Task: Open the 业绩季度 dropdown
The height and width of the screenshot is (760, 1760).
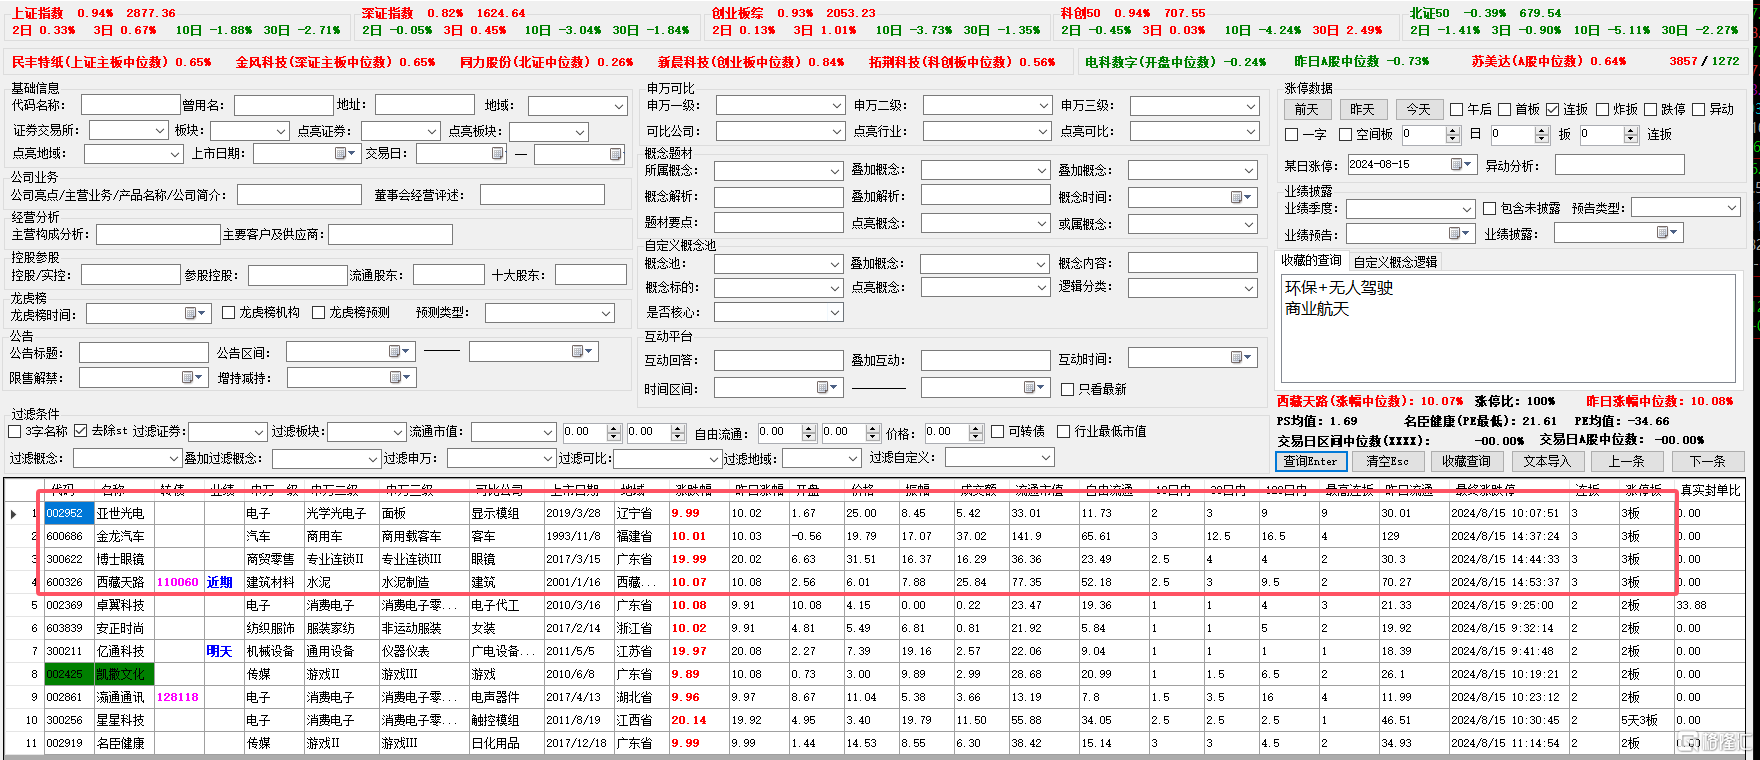Action: point(1466,209)
